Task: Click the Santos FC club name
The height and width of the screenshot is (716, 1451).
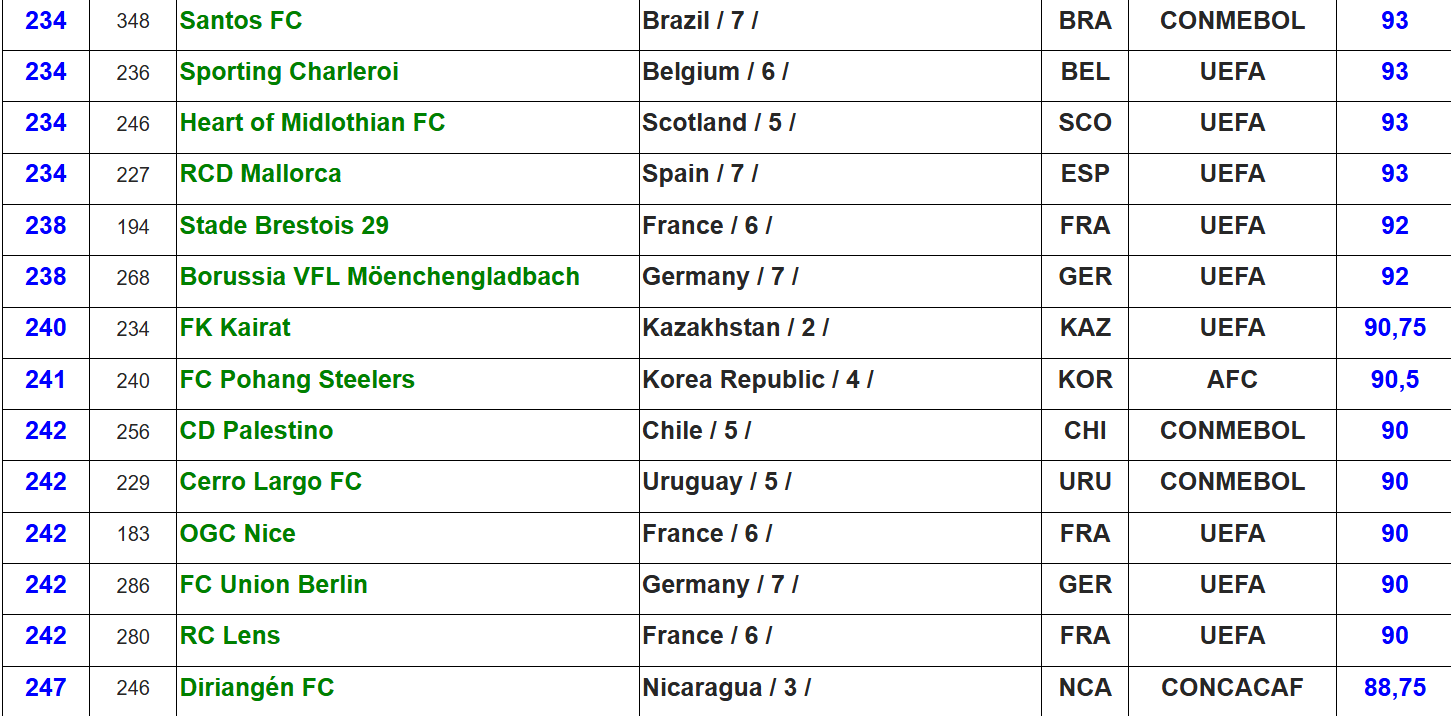Action: (241, 21)
